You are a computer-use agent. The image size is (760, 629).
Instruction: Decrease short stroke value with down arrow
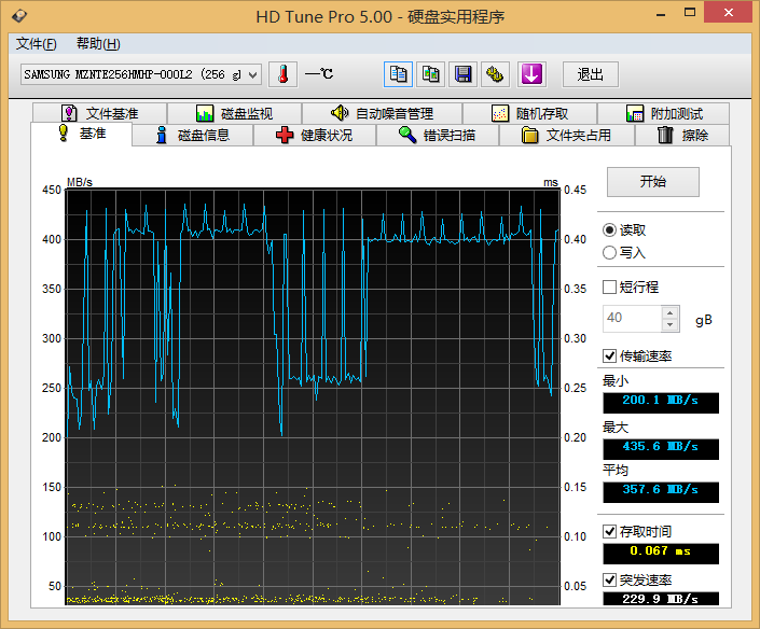pos(670,325)
